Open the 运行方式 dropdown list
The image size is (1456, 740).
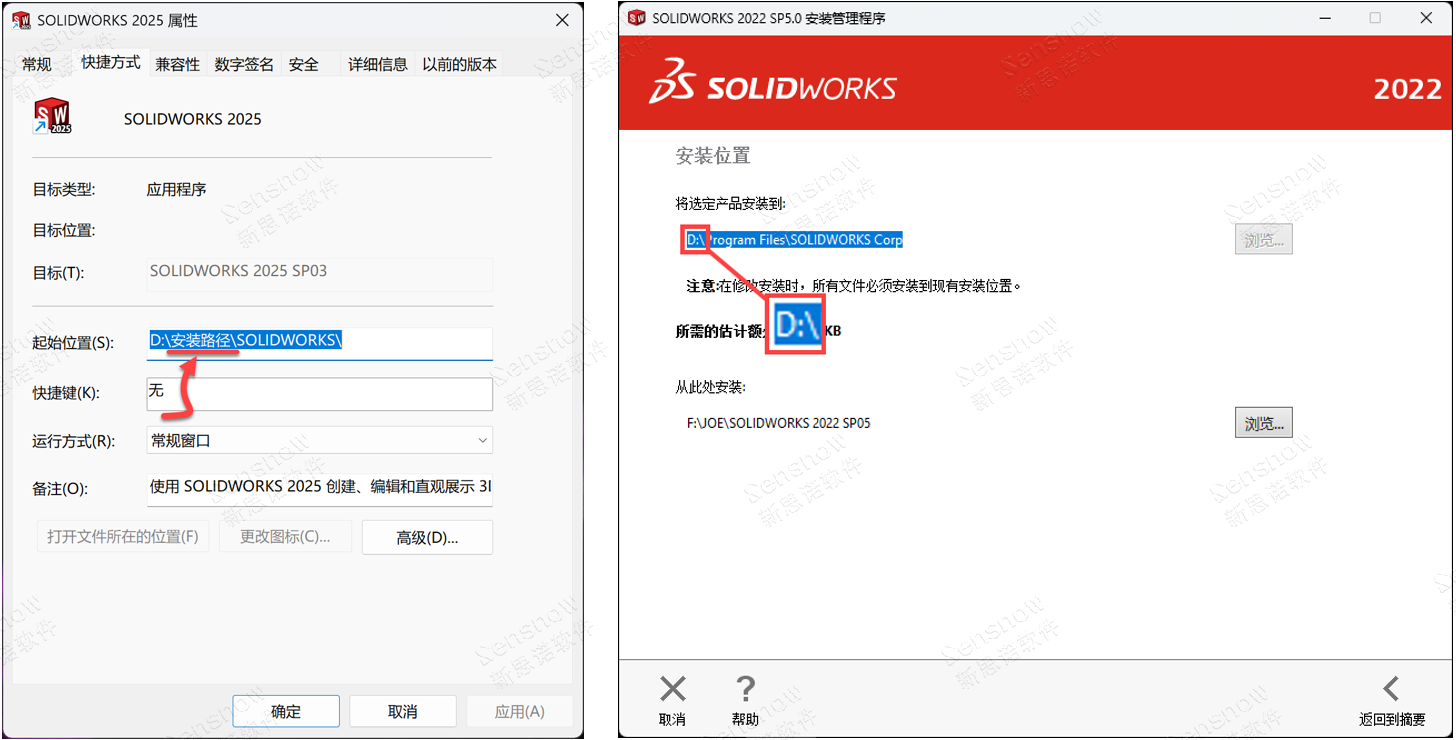(319, 440)
